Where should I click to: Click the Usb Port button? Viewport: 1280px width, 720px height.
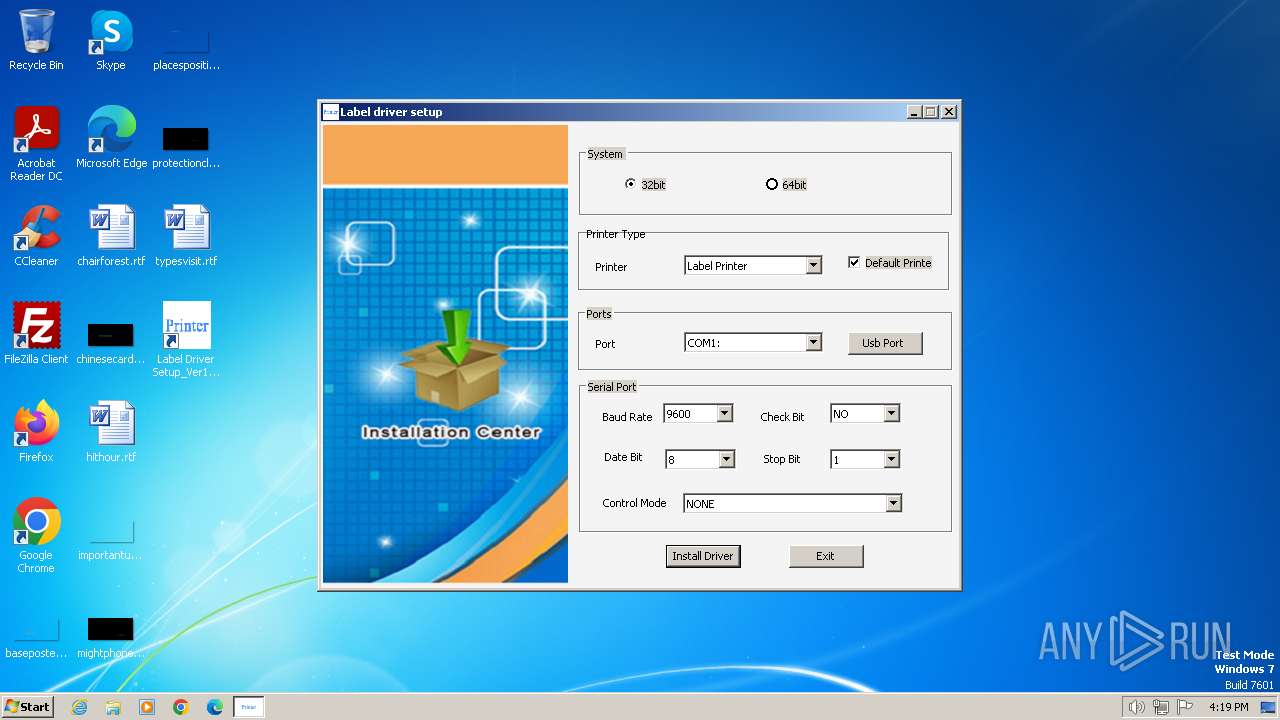click(885, 343)
